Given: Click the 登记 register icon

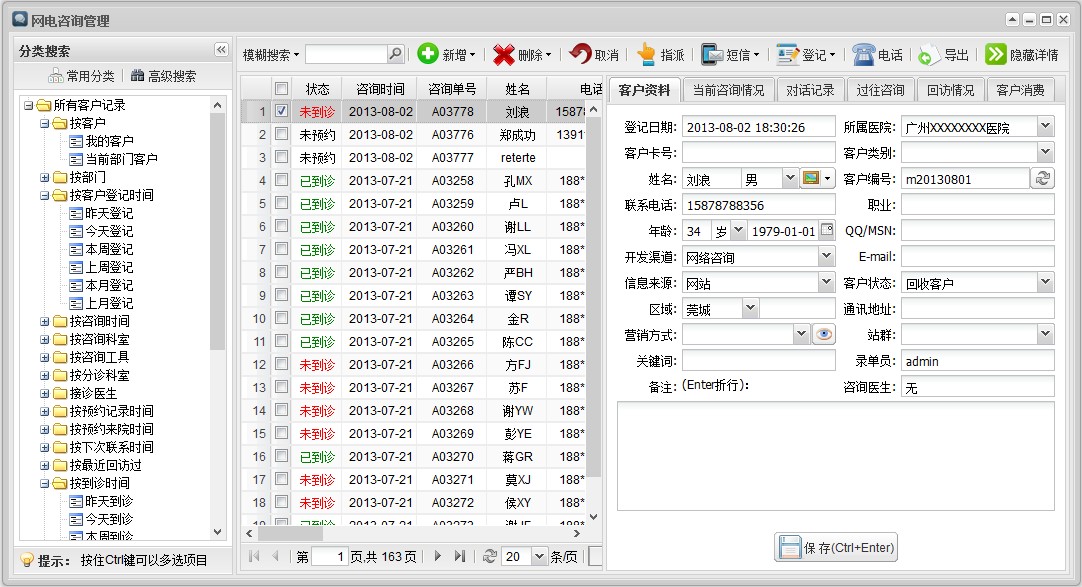Looking at the screenshot, I should point(787,54).
